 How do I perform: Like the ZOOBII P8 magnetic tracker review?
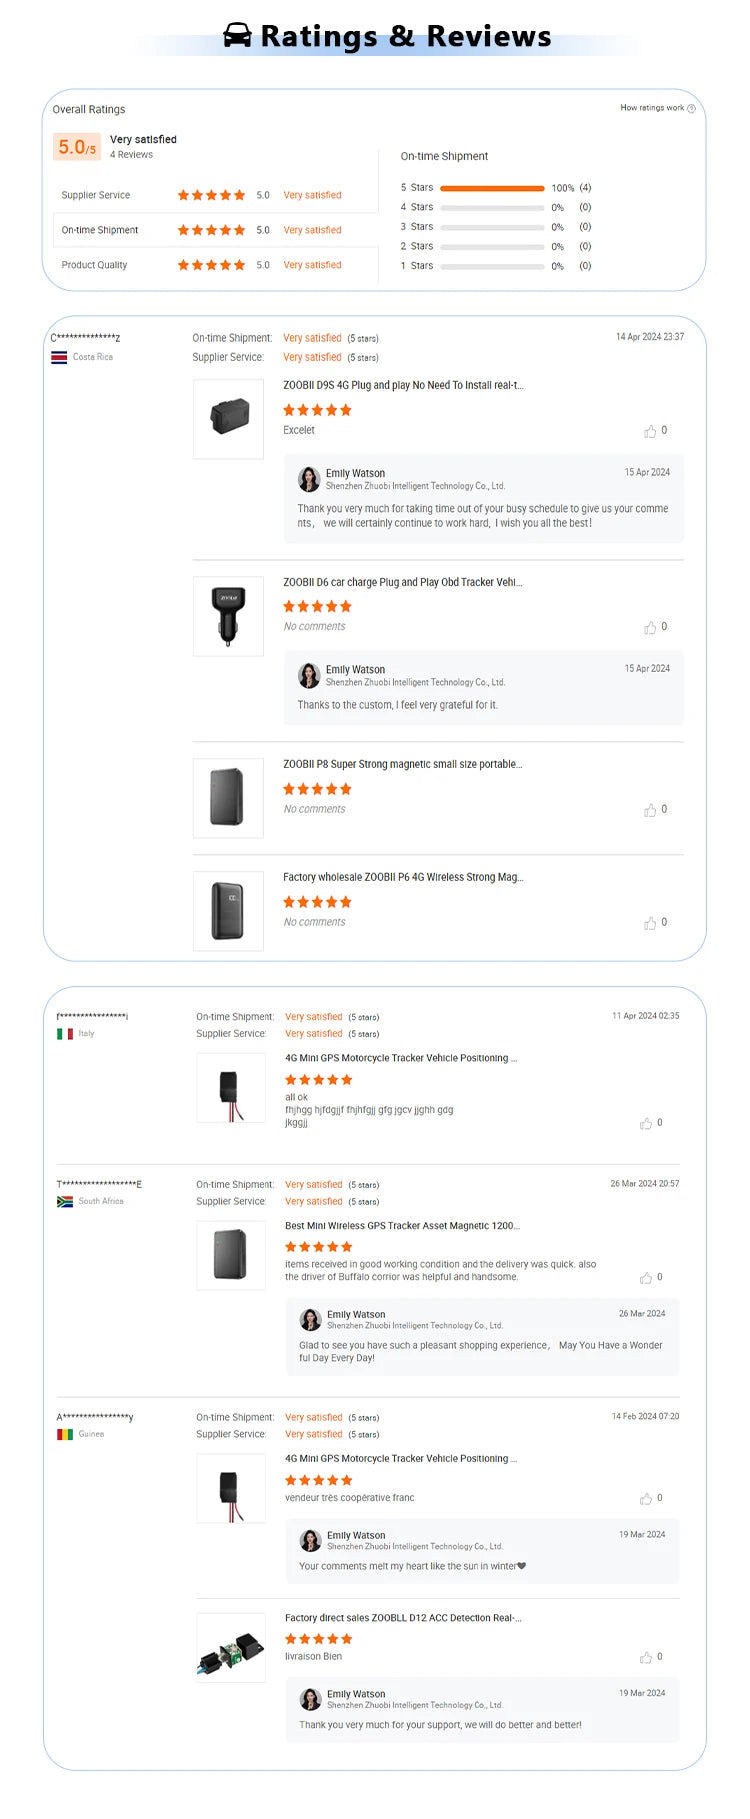(651, 810)
